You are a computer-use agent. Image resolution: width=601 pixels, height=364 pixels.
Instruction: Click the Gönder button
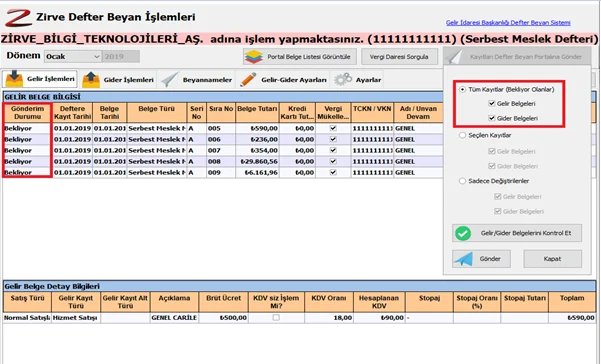(x=481, y=259)
